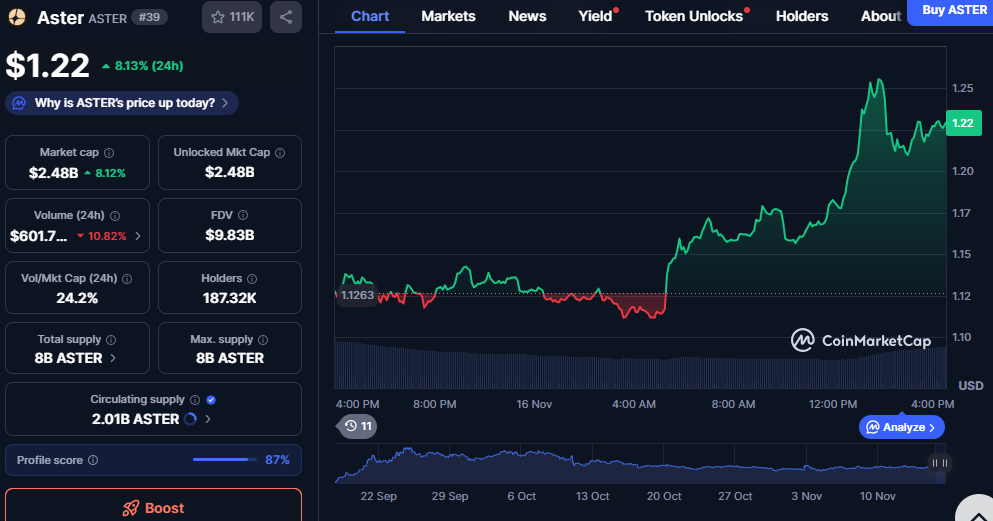Open 'Why is ASTER's price up today?'

(122, 103)
